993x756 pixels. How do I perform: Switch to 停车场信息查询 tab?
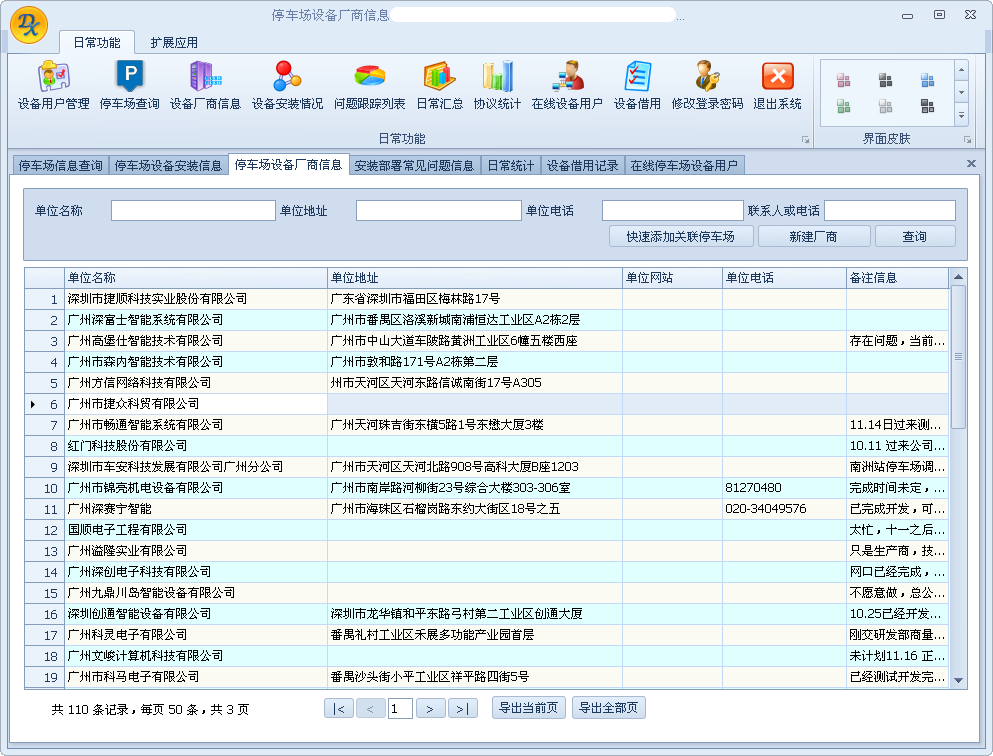pyautogui.click(x=61, y=165)
